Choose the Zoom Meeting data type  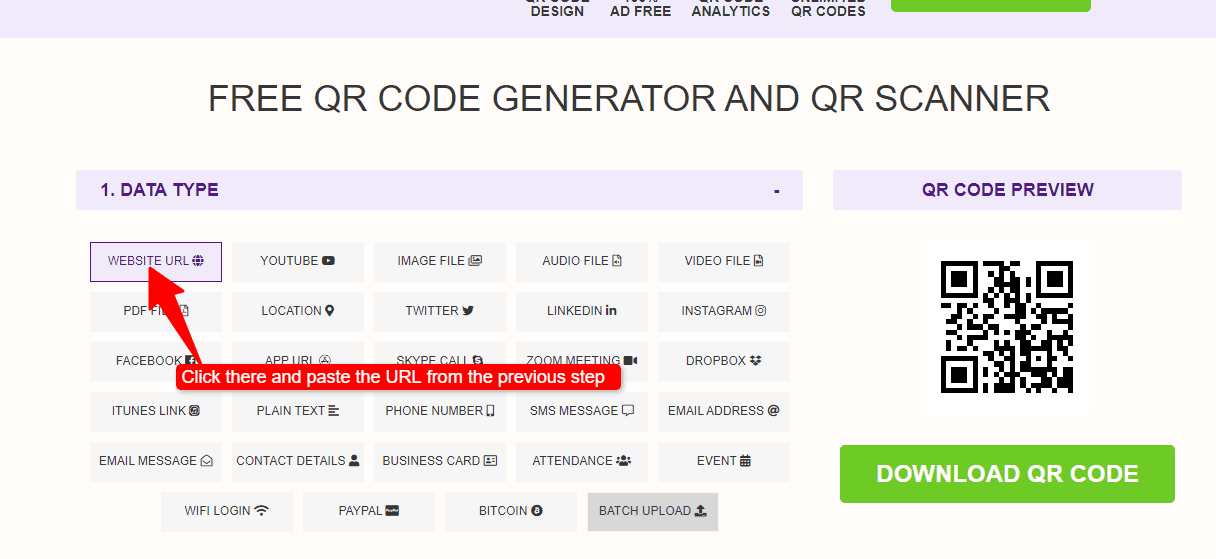(582, 361)
